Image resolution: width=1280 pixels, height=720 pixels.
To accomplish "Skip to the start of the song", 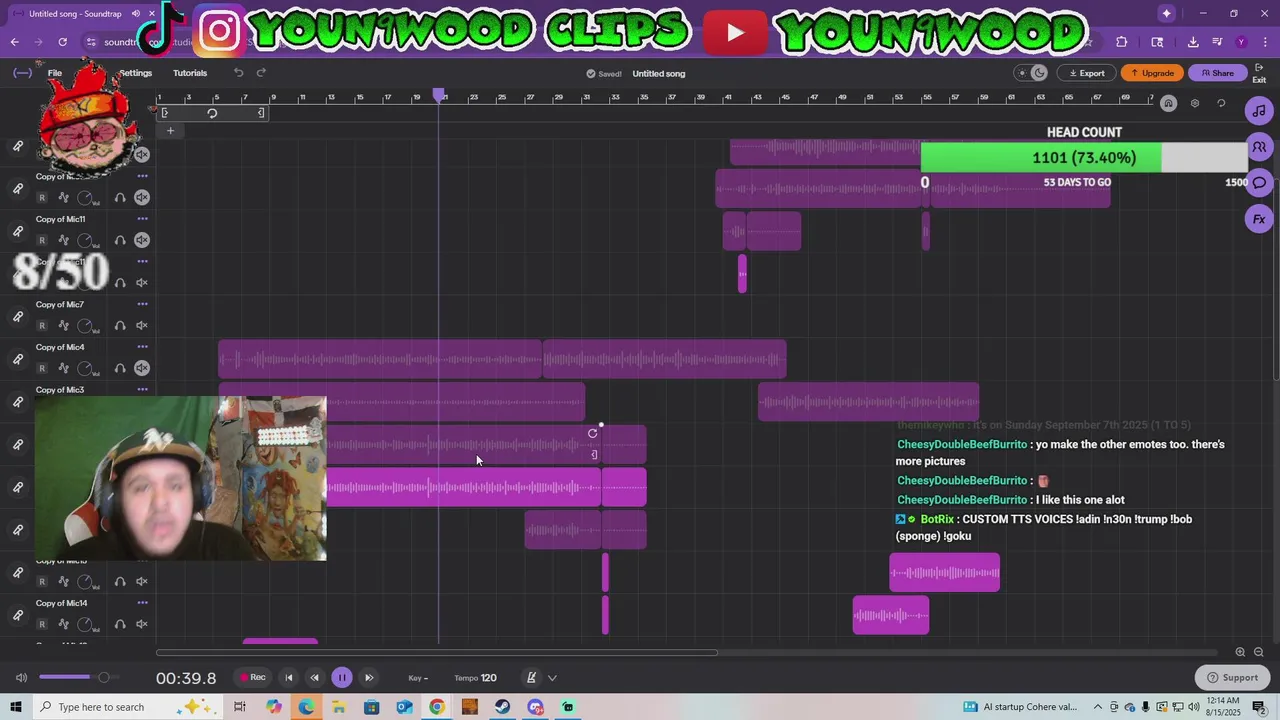I will click(289, 678).
